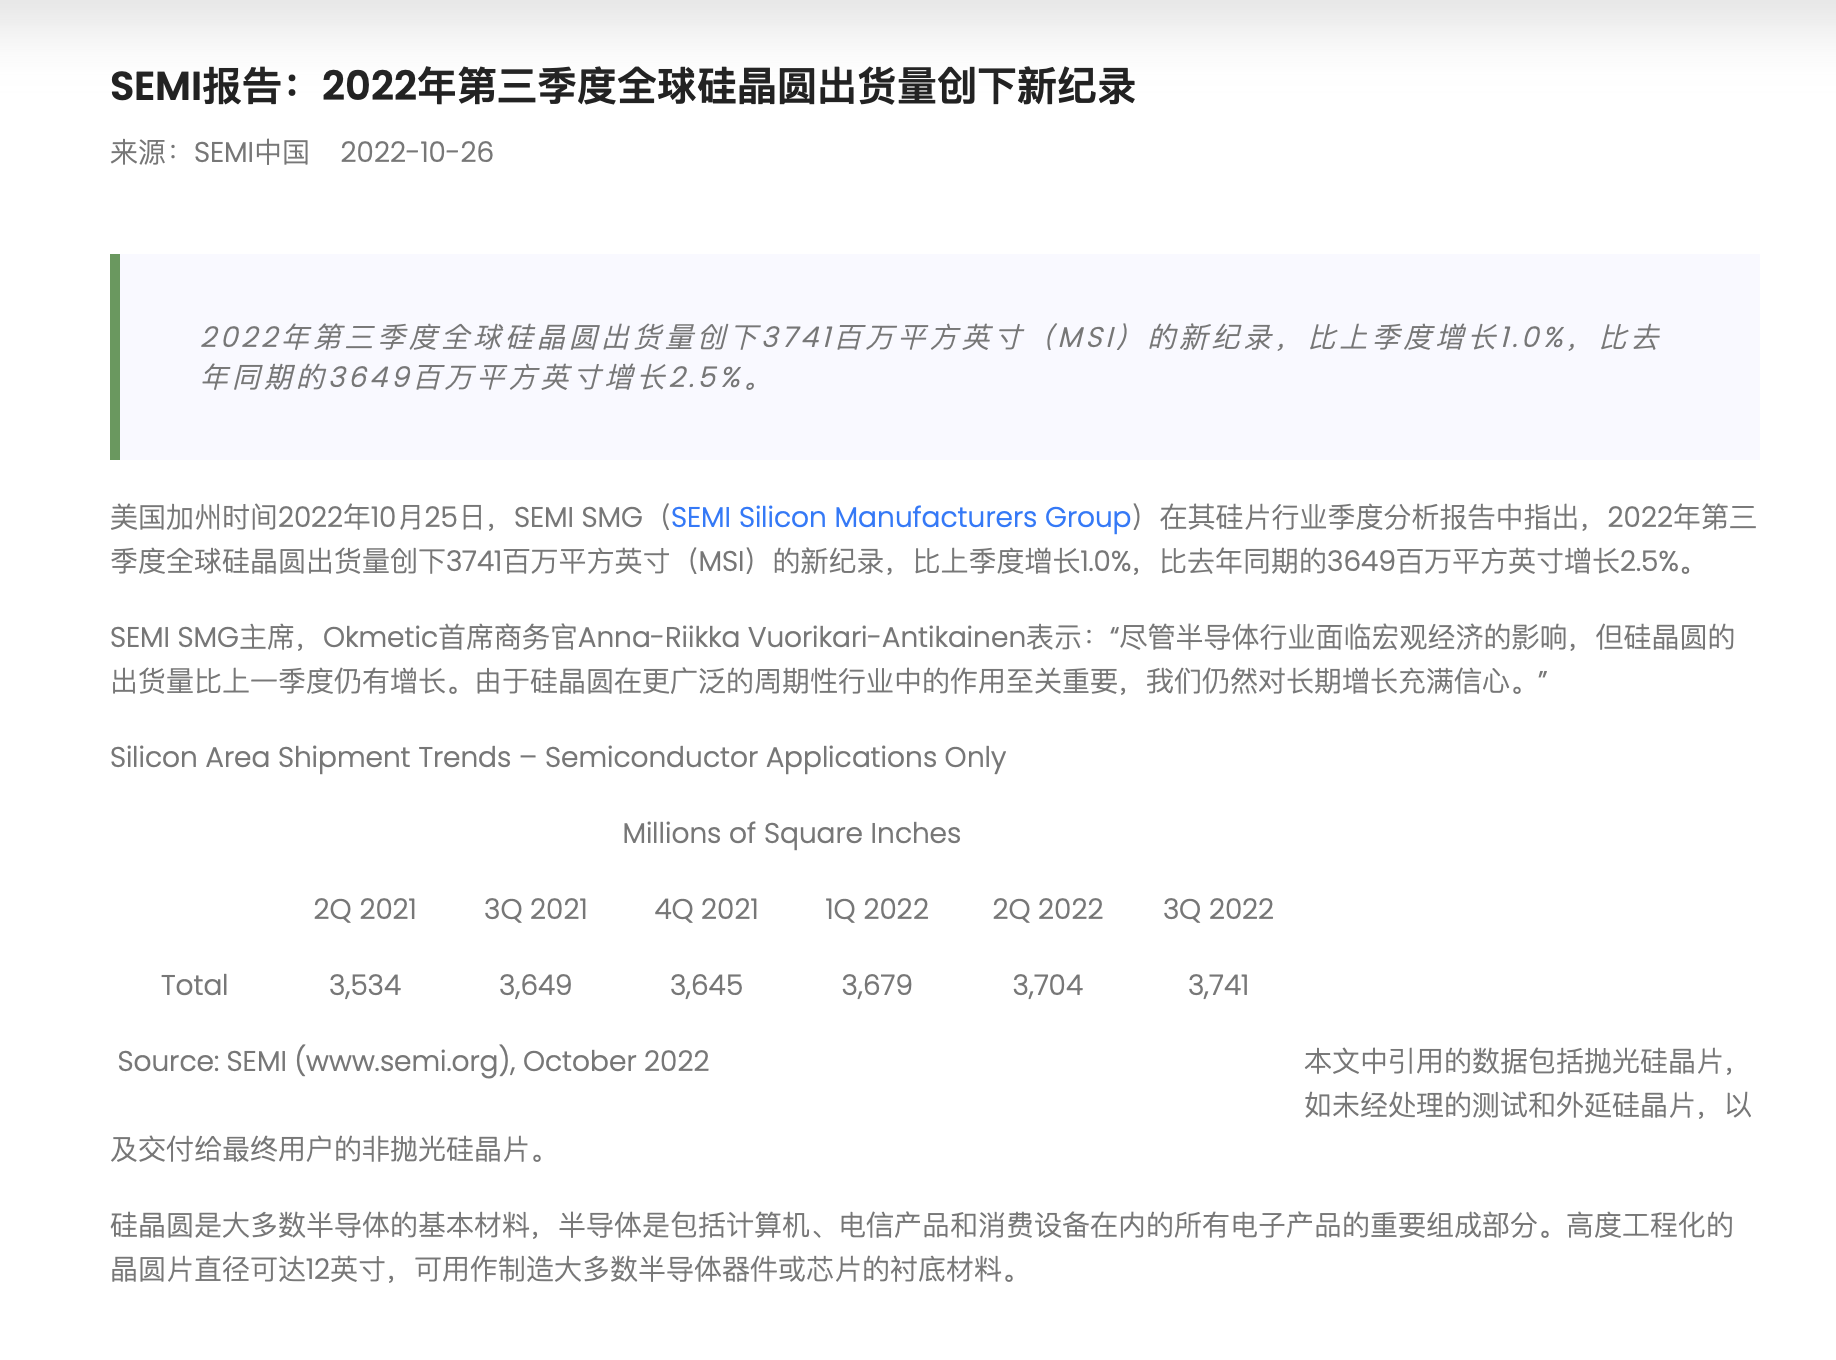Image resolution: width=1836 pixels, height=1360 pixels.
Task: Click the paragraph quoting Okmetic's Anna-Riikka Vuorikari-Antikainen
Action: click(922, 659)
